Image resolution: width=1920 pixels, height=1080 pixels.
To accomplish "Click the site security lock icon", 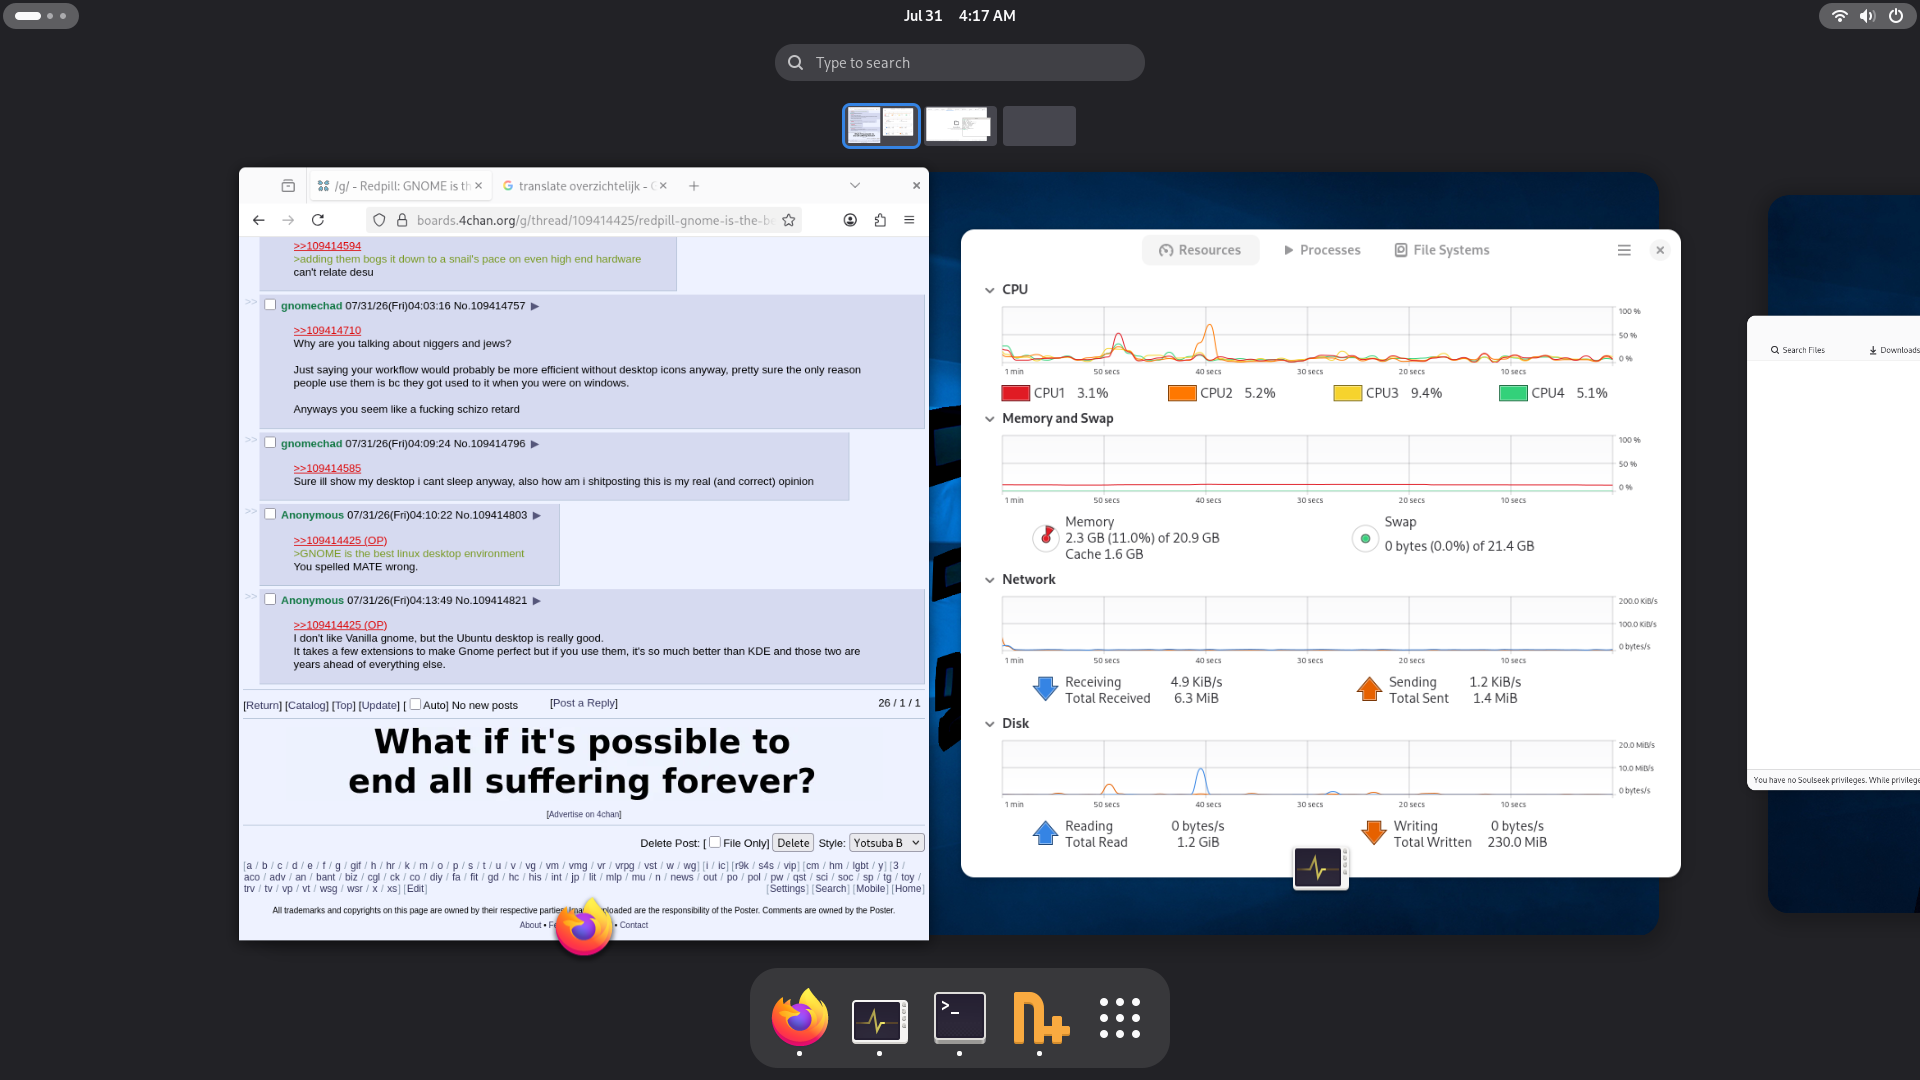I will click(402, 220).
